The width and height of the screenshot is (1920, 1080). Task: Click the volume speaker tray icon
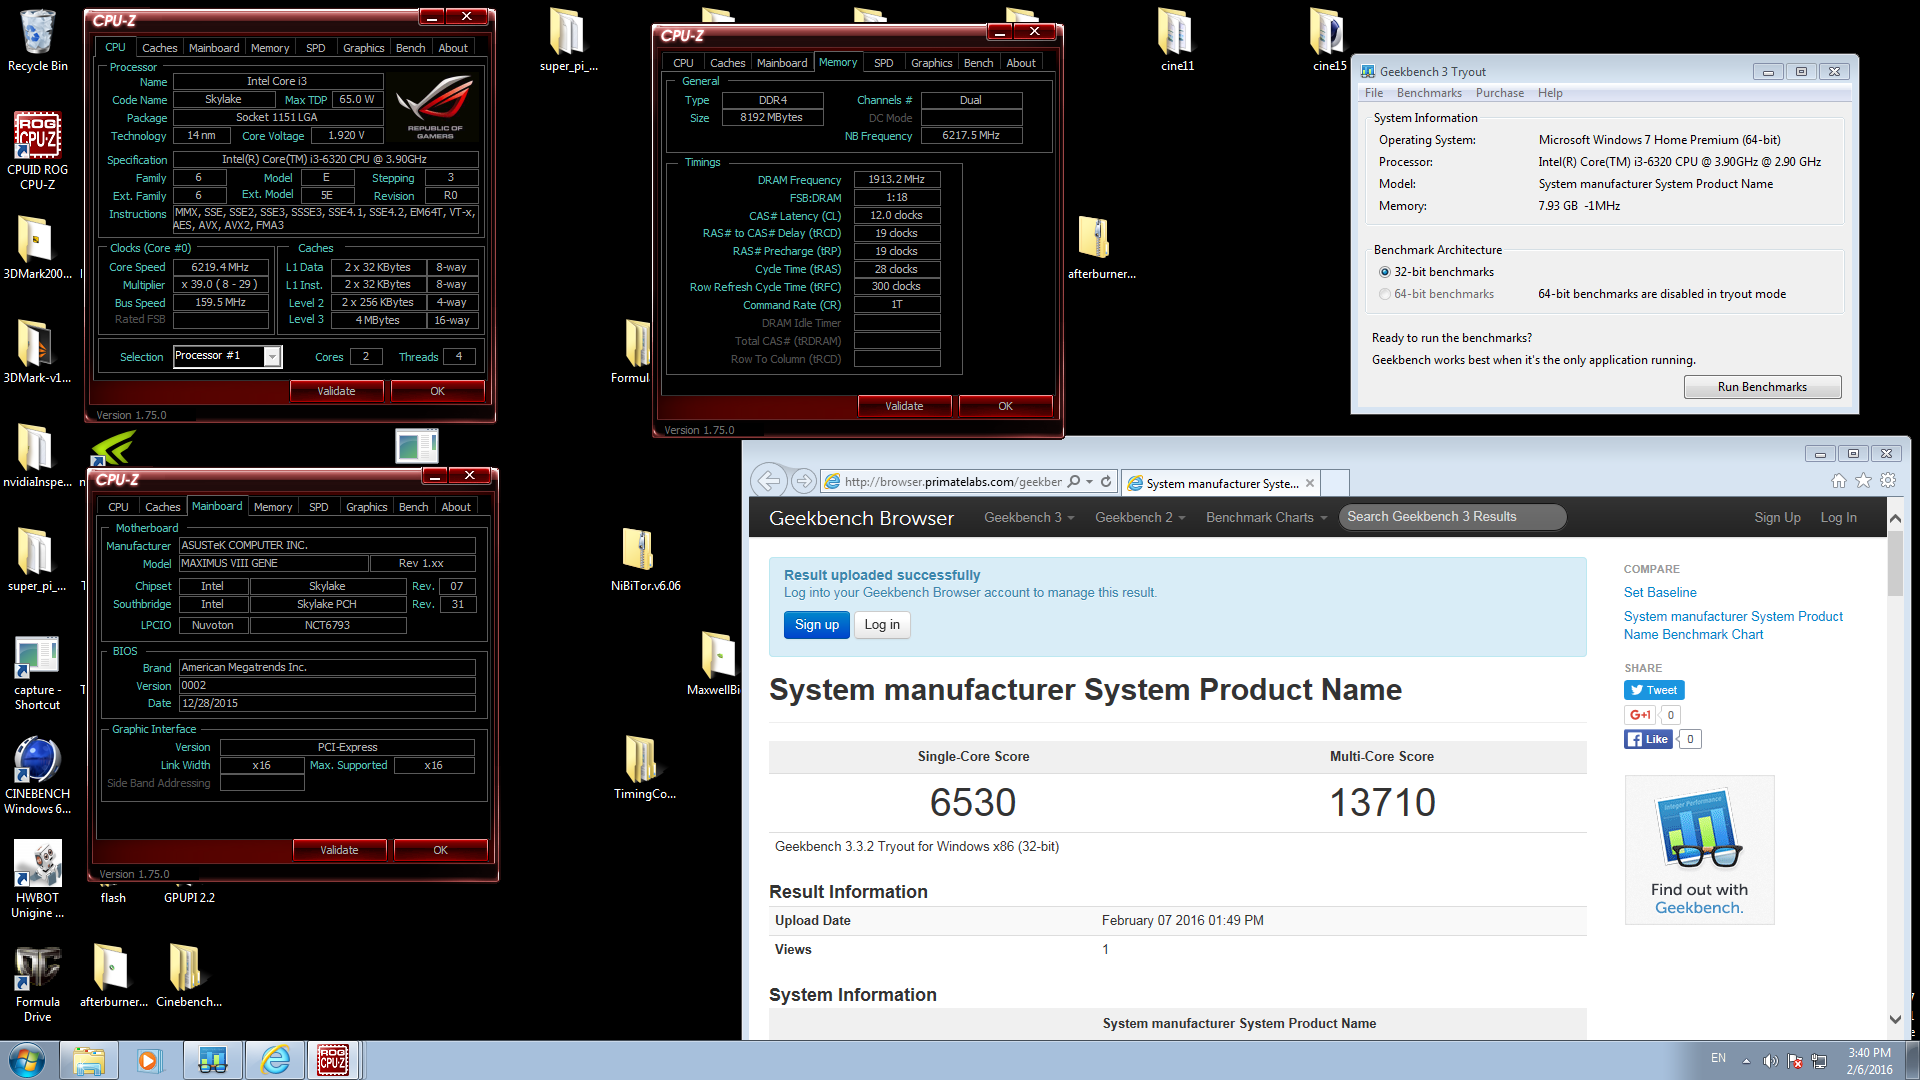point(1770,1060)
